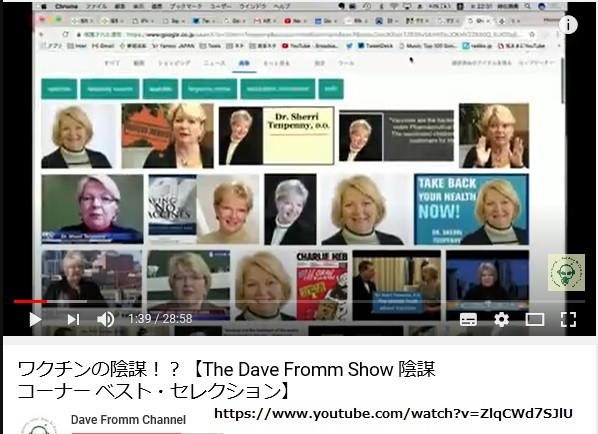Open the Dr. Sherri Tenpenny D.O. image result

click(x=276, y=136)
